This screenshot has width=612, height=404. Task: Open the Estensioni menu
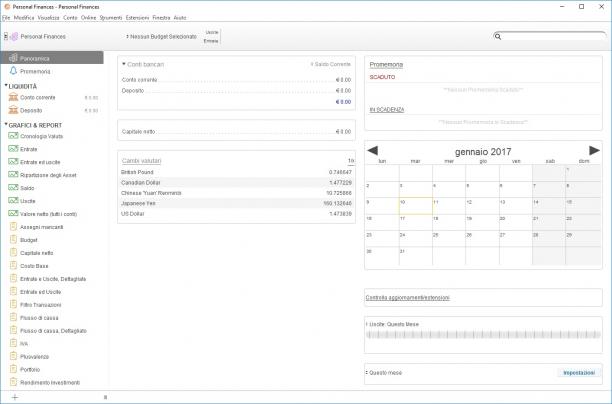point(137,18)
